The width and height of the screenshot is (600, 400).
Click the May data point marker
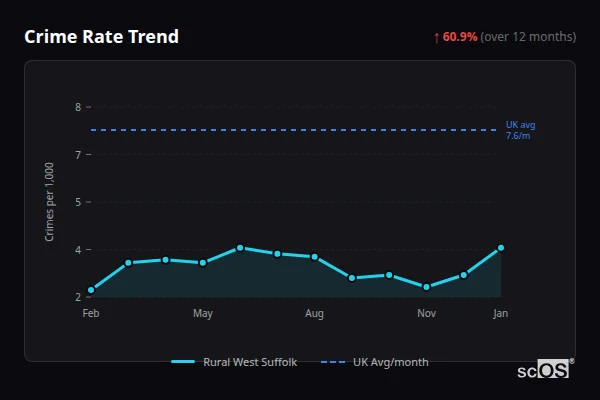coord(203,263)
